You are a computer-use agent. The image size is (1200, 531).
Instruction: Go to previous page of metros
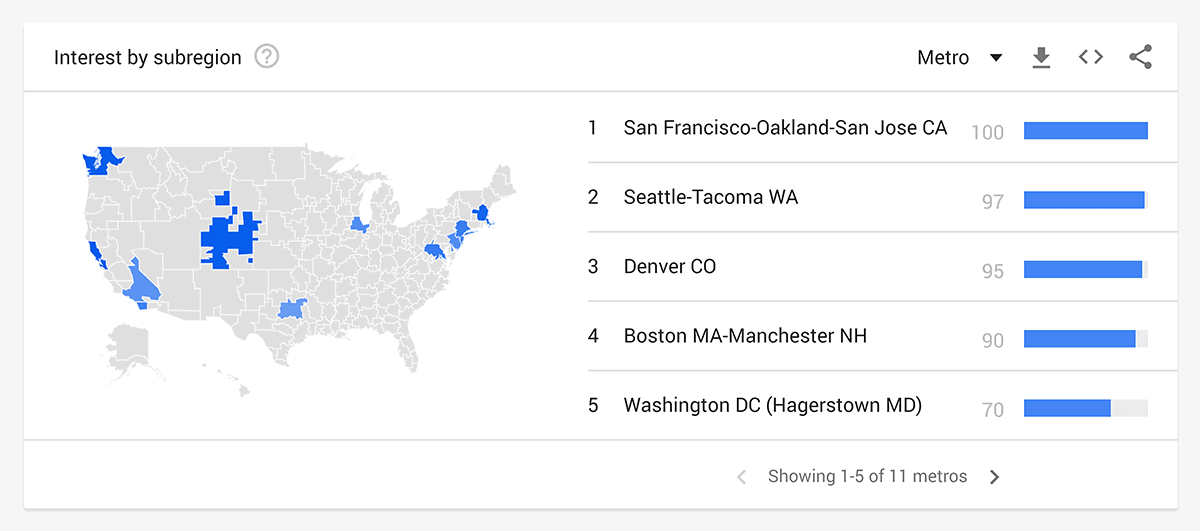pyautogui.click(x=741, y=477)
